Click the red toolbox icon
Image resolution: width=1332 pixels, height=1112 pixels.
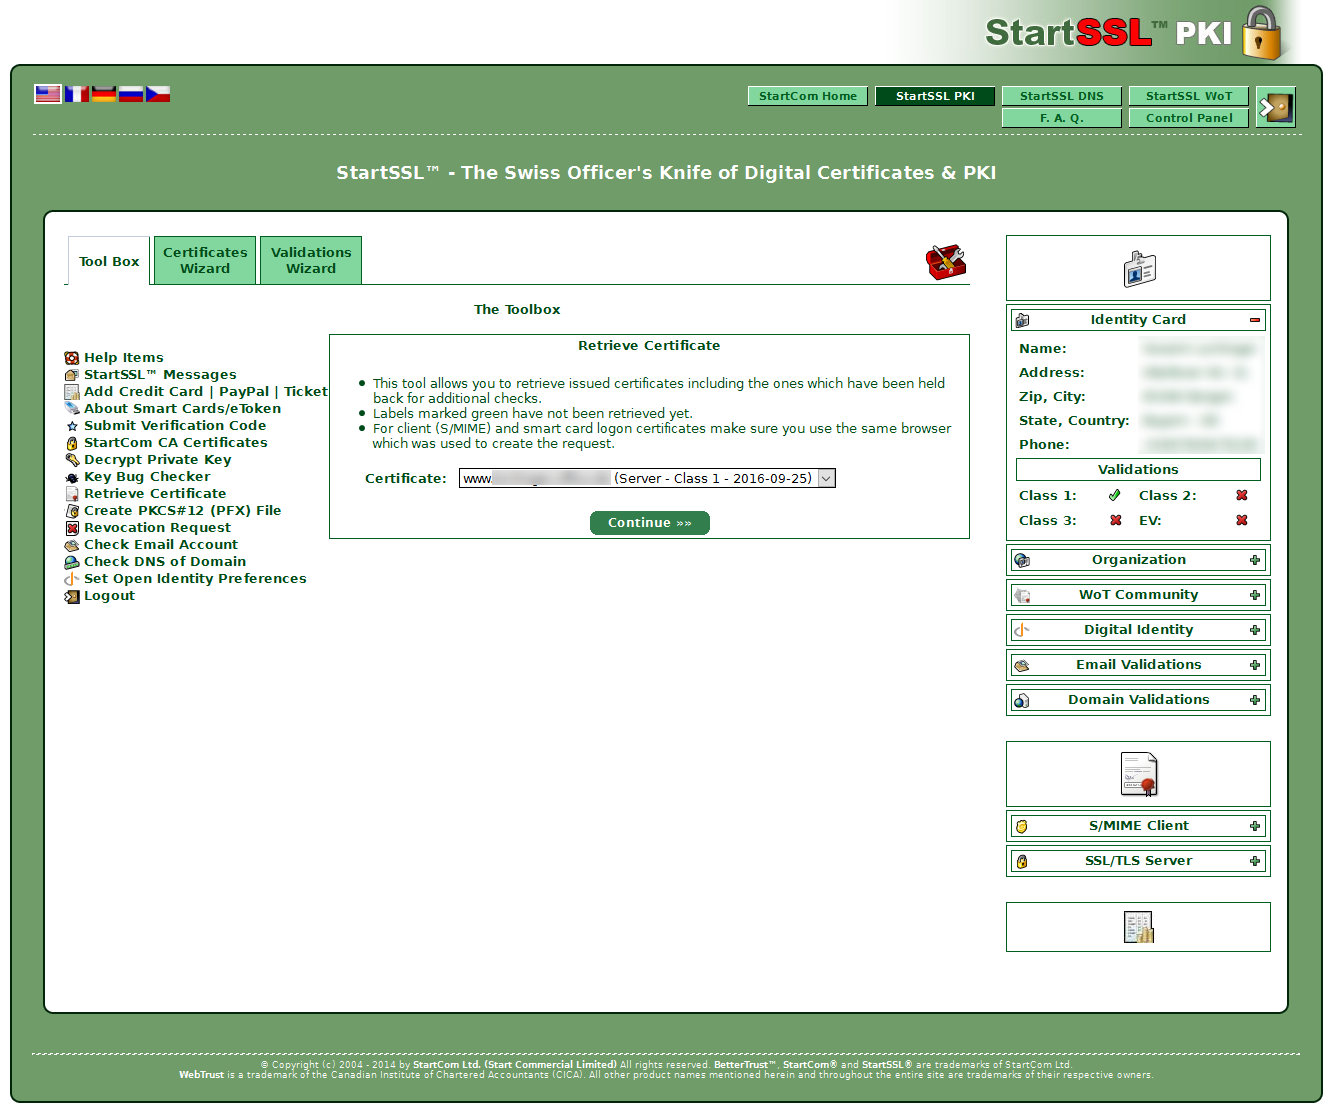(x=945, y=262)
